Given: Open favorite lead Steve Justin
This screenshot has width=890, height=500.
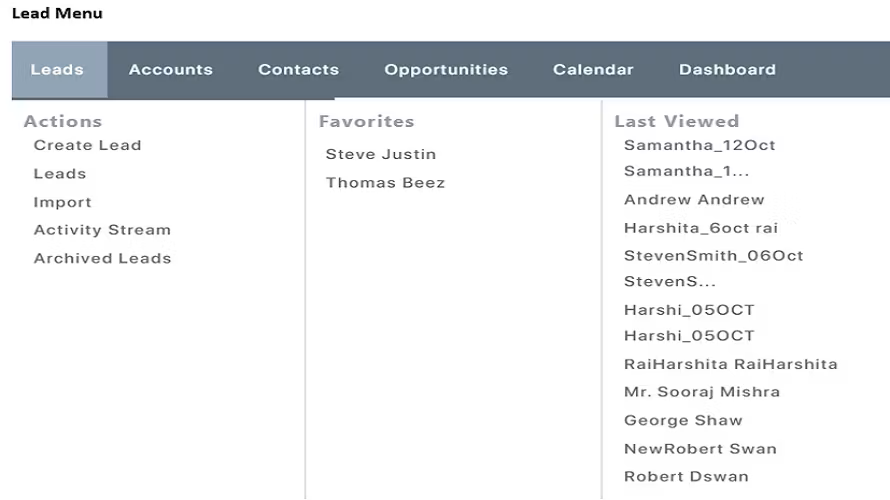Looking at the screenshot, I should [x=381, y=155].
